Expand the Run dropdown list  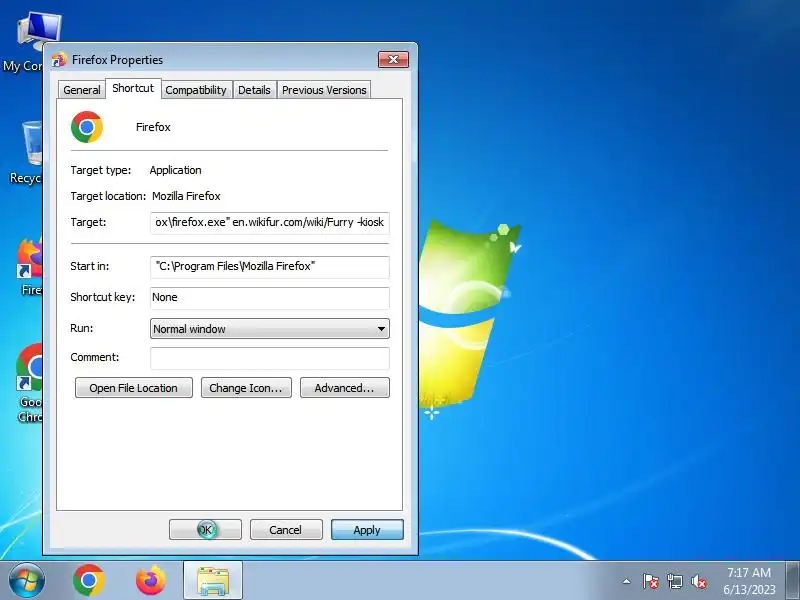pos(269,329)
